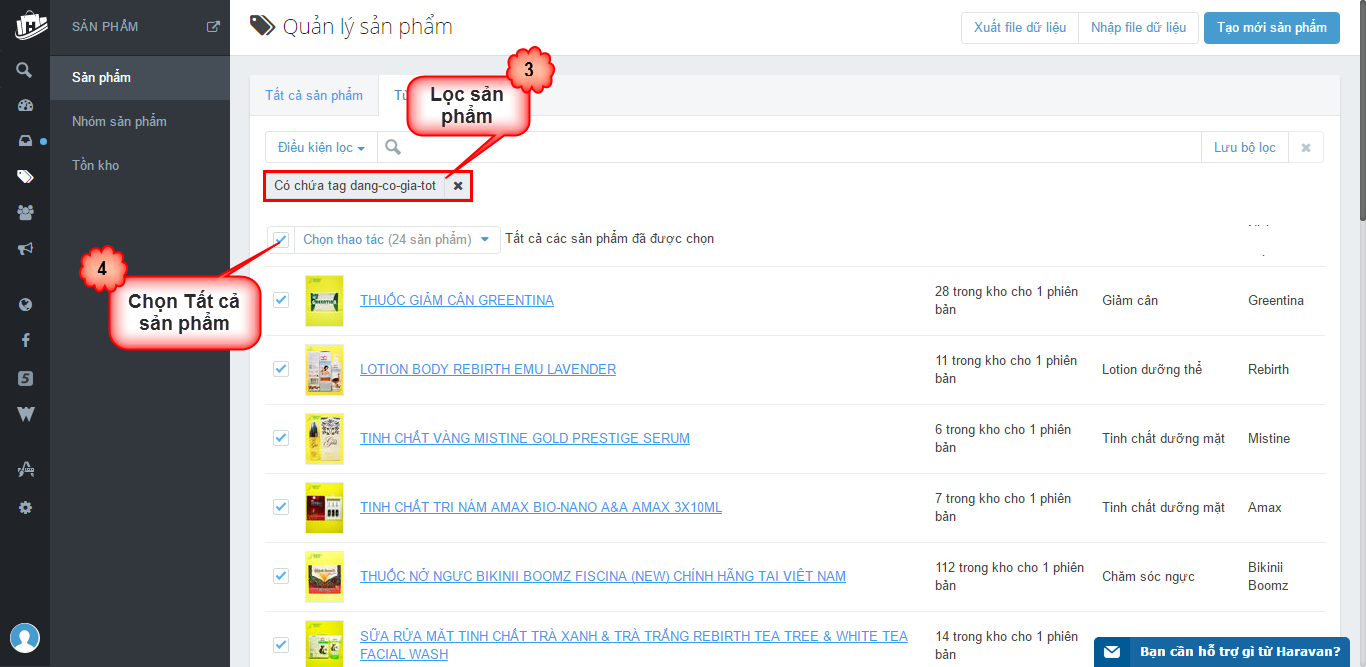Click the Chăm sóc ngực type cell
This screenshot has height=667, width=1366.
click(1148, 576)
